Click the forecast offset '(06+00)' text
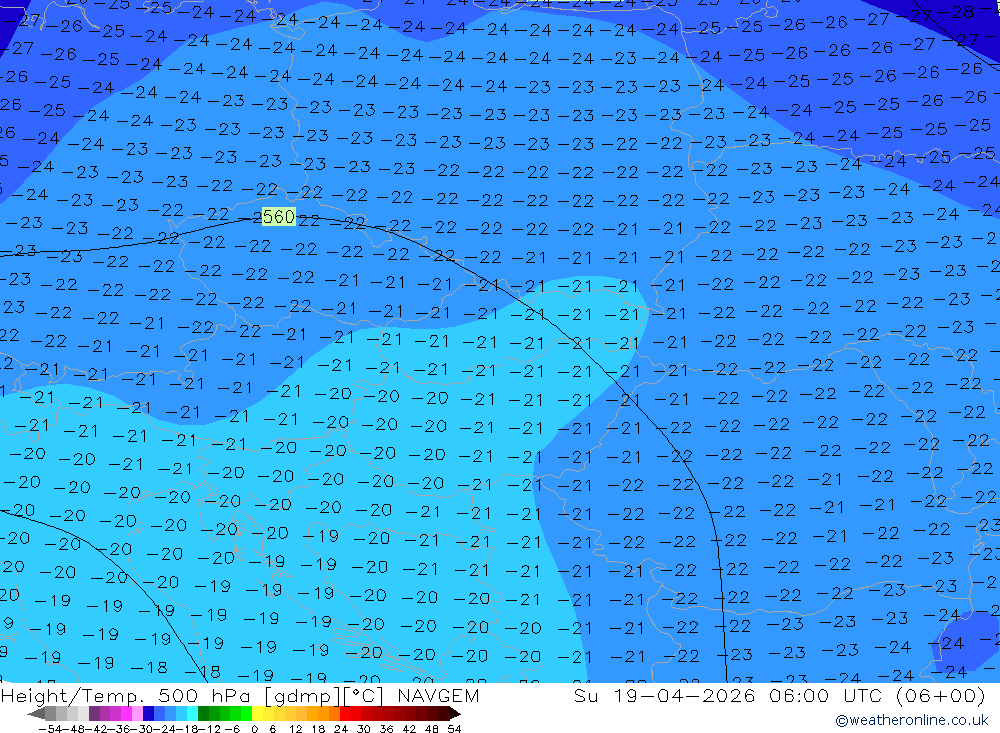The width and height of the screenshot is (1000, 733). tap(940, 695)
